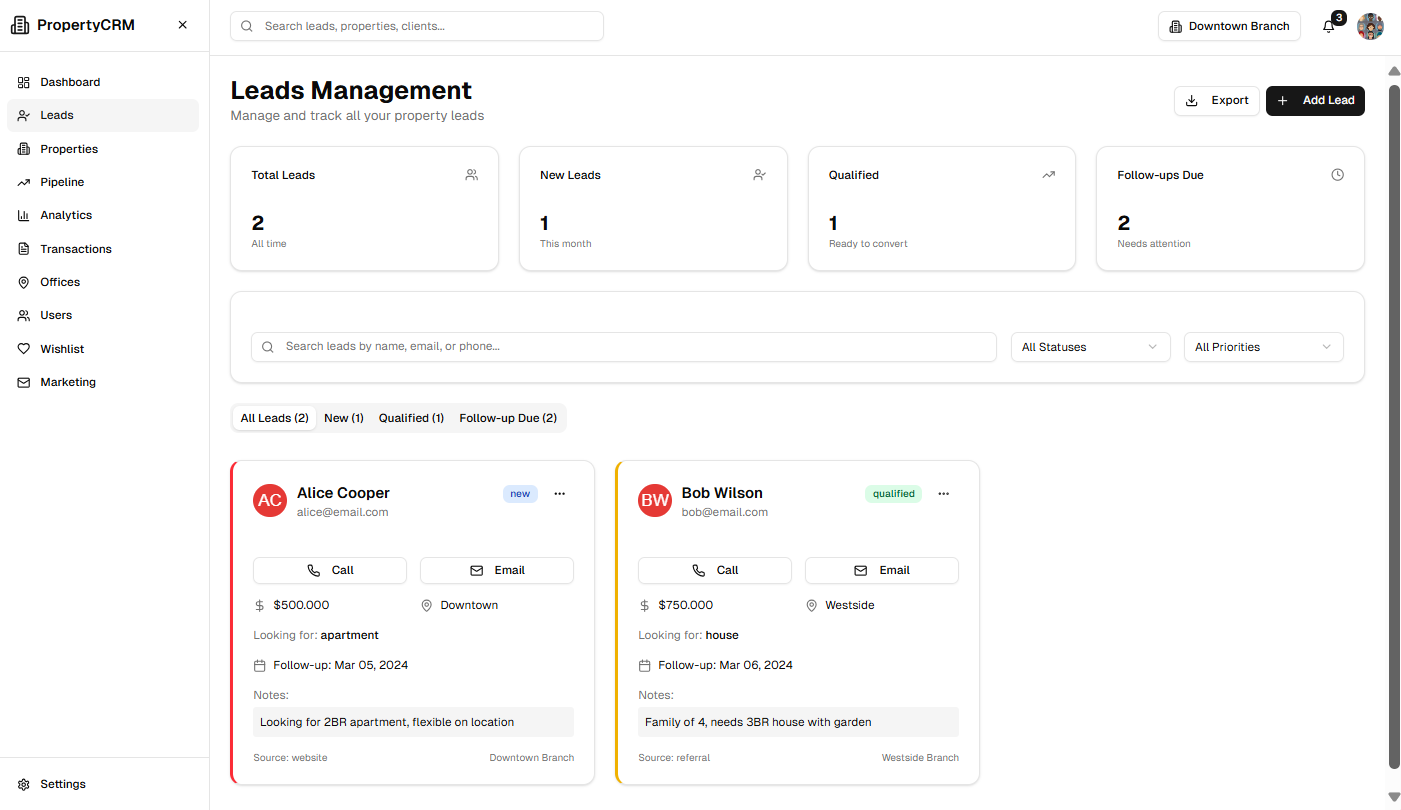Select the Follow-up Due (2) tab
Viewport: 1401px width, 810px height.
508,418
